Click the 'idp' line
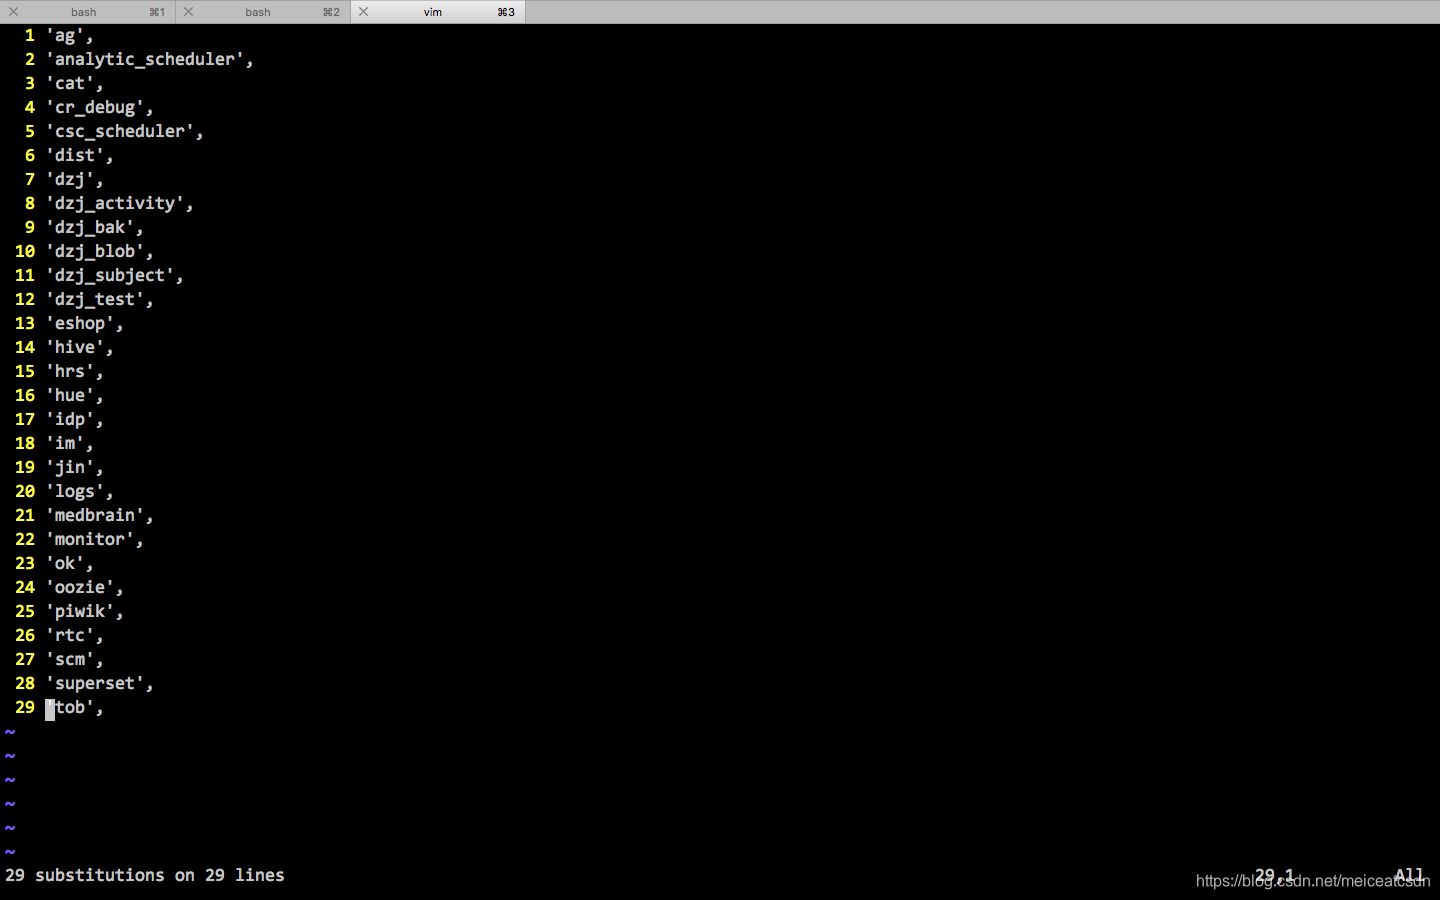Screen dimensions: 1440x900 [x=74, y=420]
